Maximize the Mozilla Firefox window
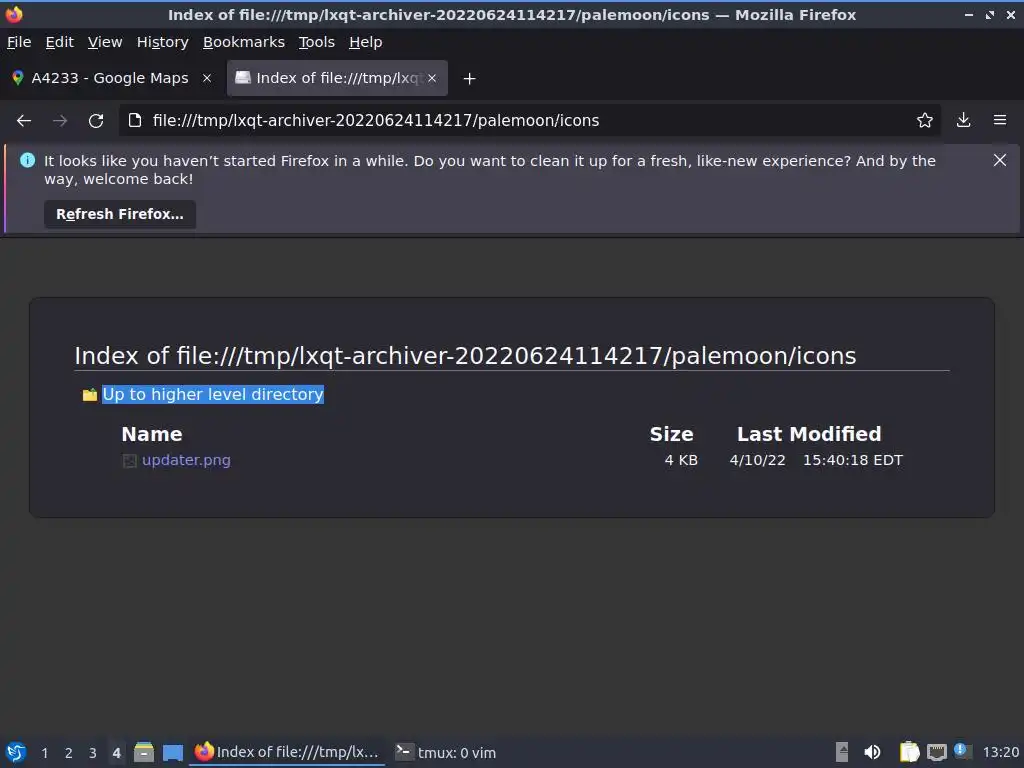The width and height of the screenshot is (1024, 768). (x=990, y=14)
